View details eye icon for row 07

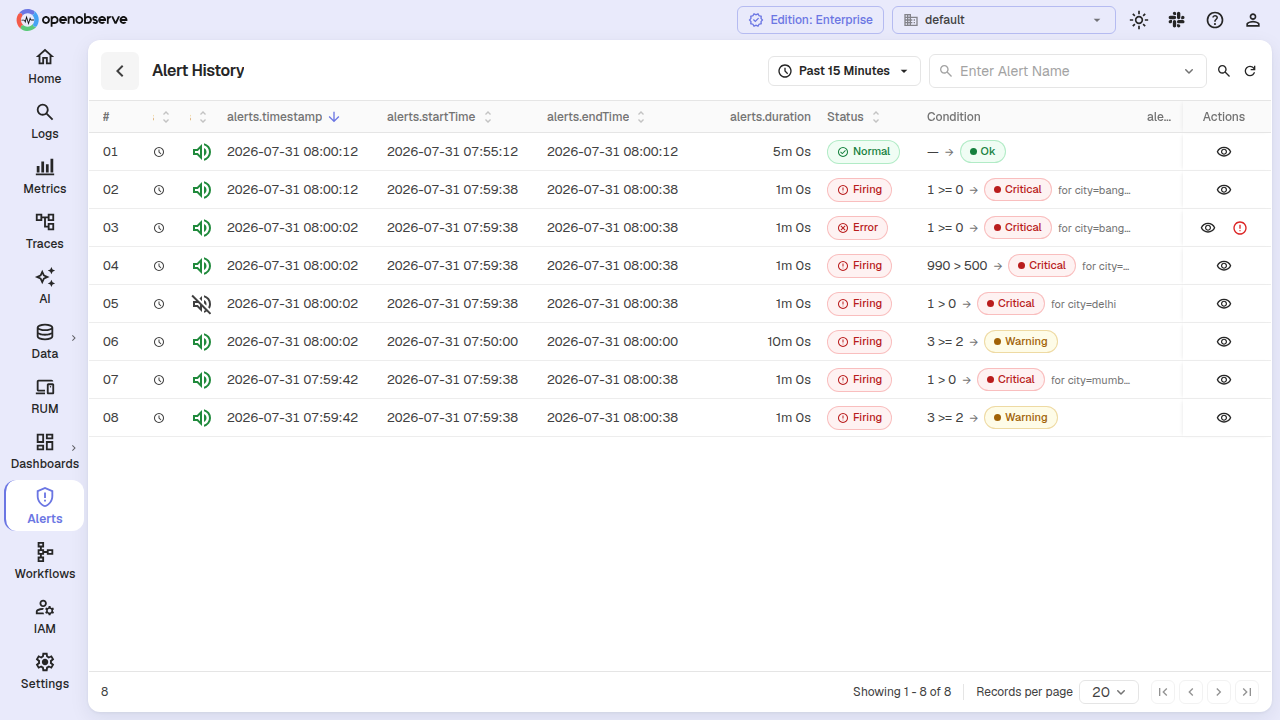[1224, 380]
